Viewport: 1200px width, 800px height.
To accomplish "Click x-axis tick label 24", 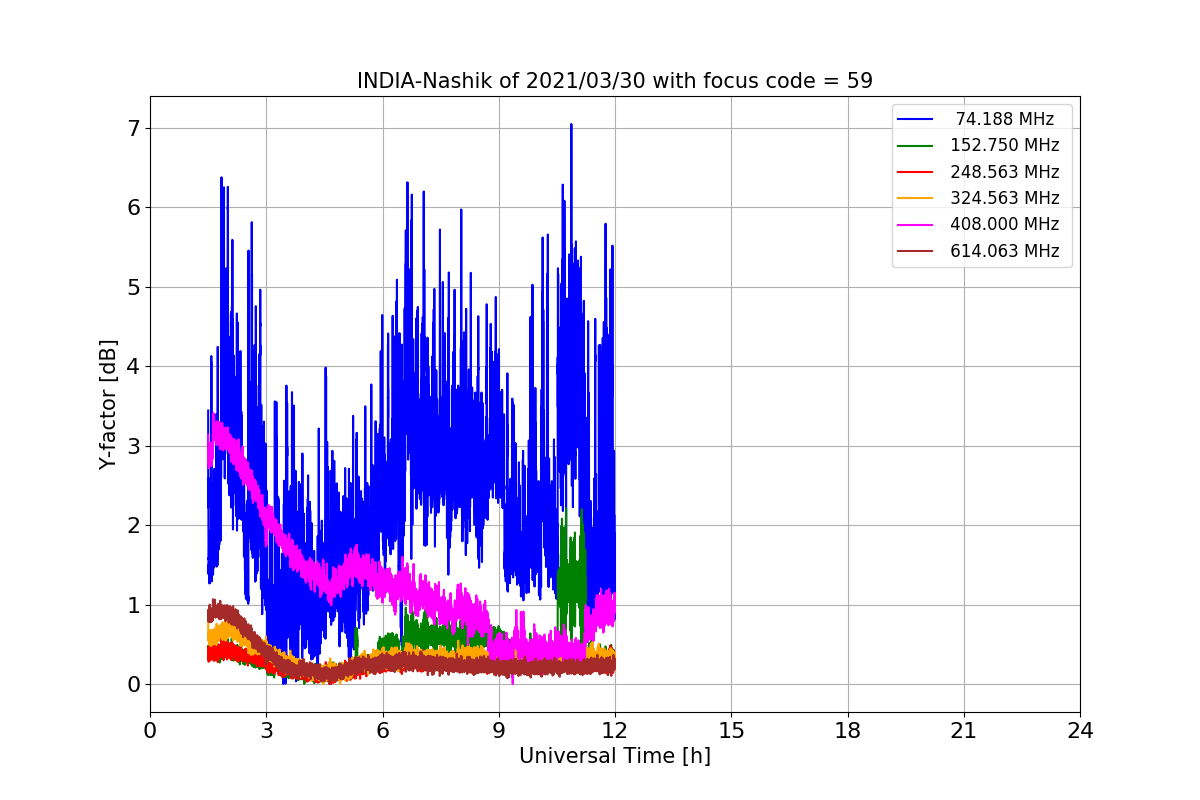I will pos(1080,731).
